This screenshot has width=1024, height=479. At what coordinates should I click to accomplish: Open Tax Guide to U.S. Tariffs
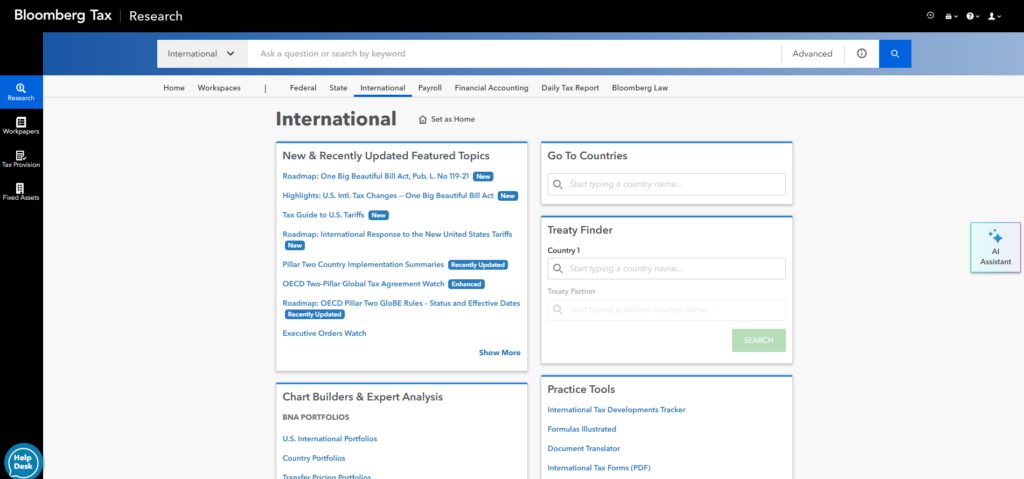[324, 215]
